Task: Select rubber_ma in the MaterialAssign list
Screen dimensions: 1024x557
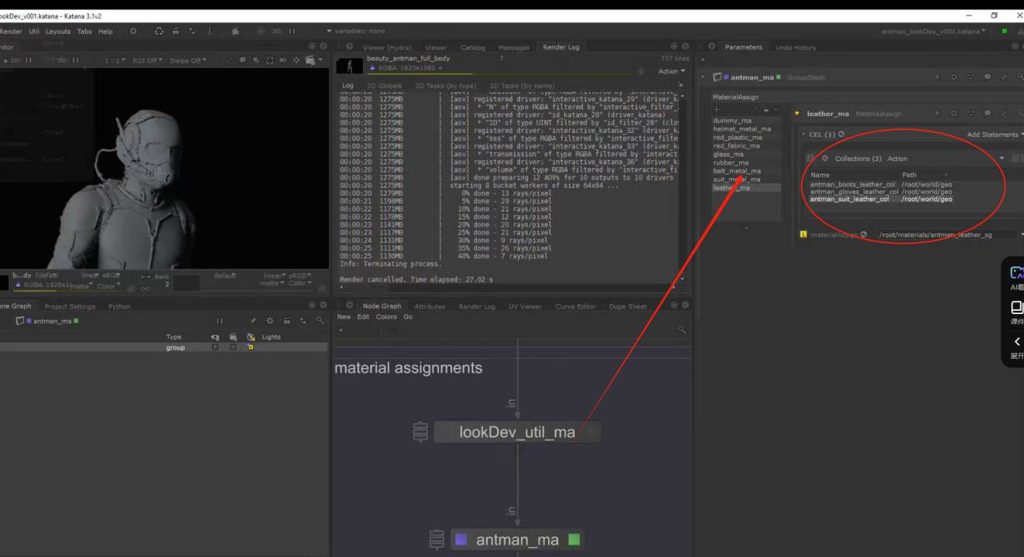Action: [729, 162]
